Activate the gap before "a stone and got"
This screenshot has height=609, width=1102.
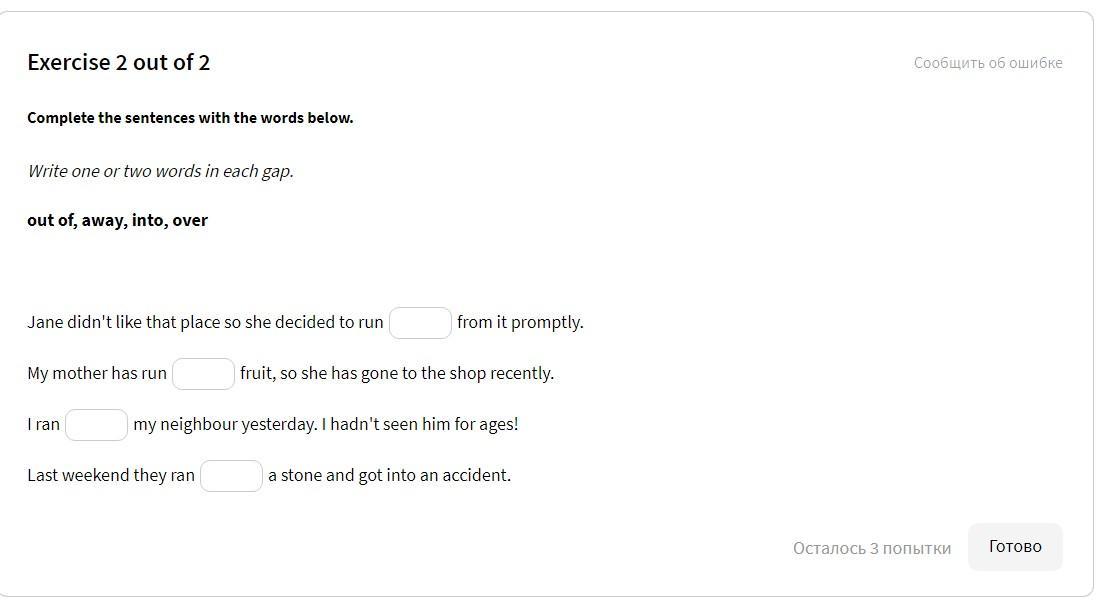tap(231, 476)
